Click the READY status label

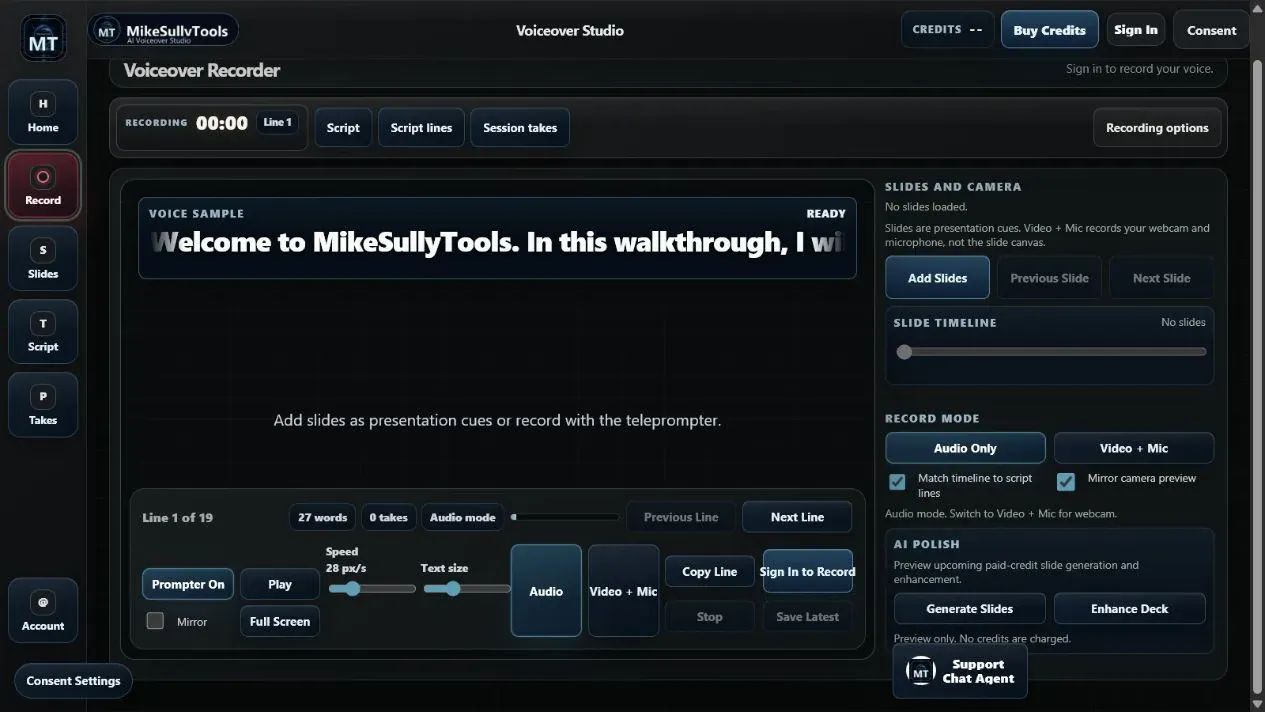tap(826, 213)
